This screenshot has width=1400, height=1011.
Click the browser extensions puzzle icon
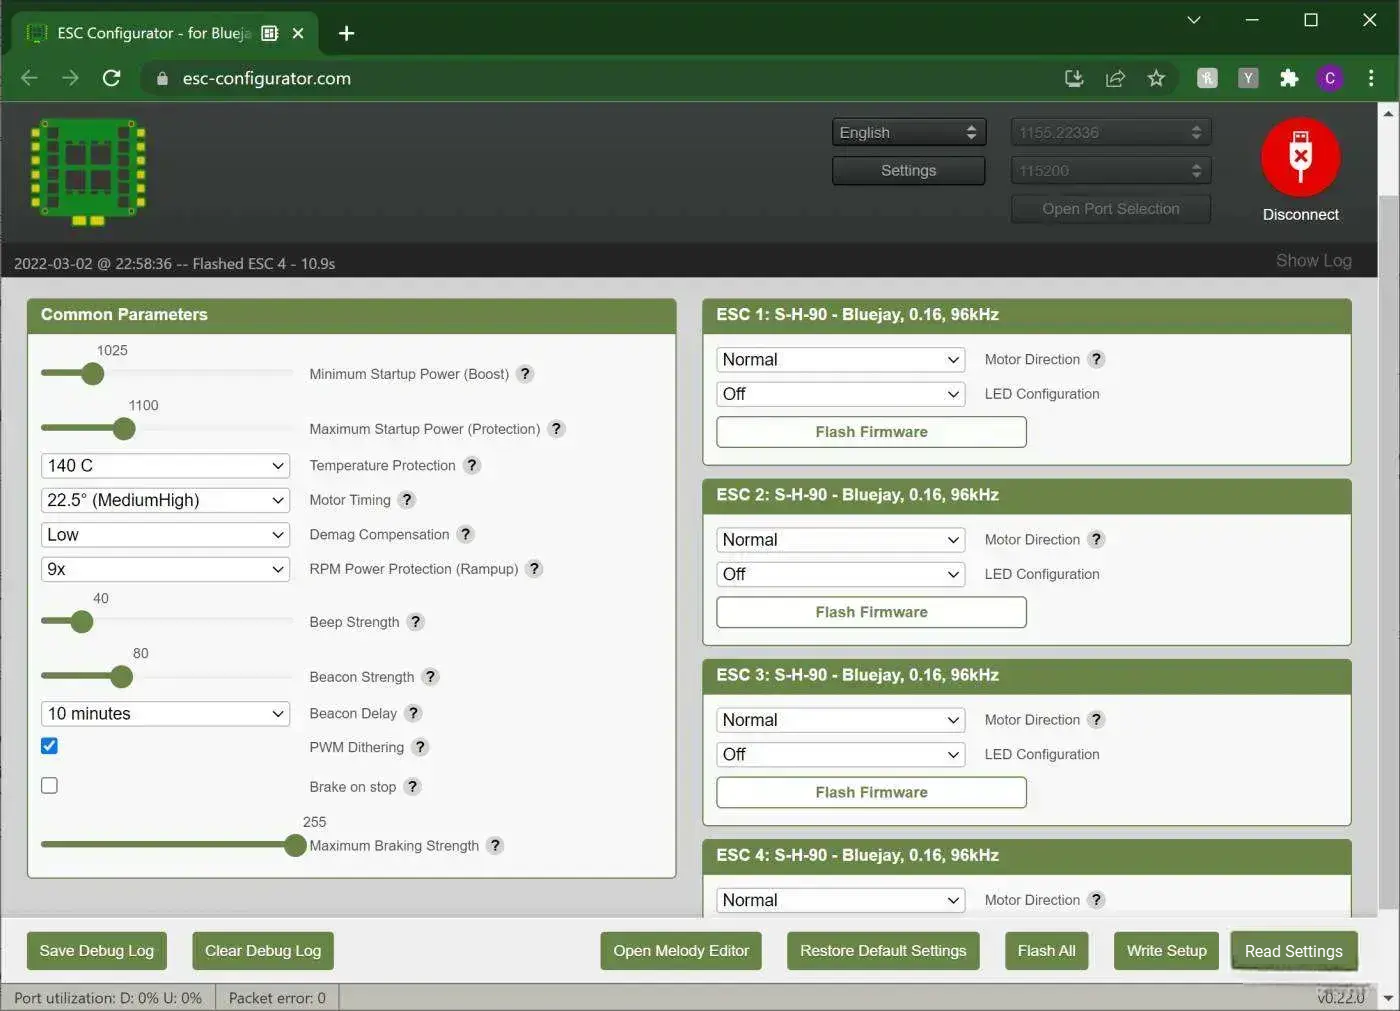click(x=1289, y=78)
